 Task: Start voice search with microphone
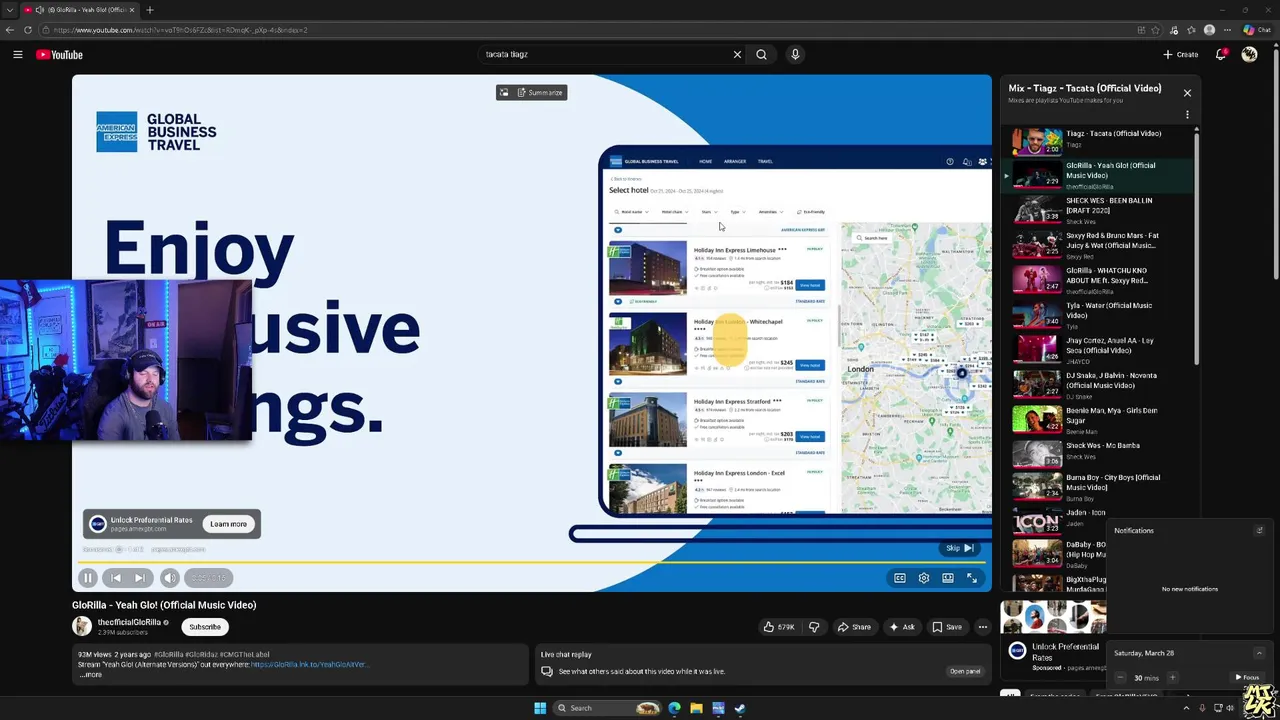(795, 55)
